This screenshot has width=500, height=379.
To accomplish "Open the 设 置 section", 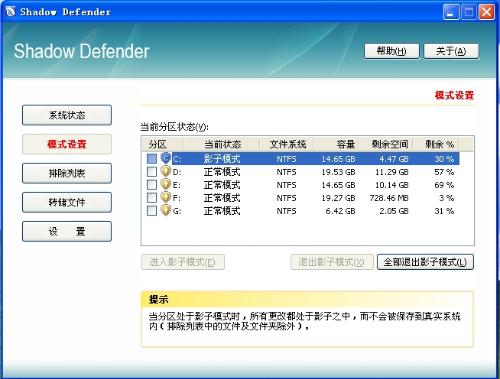I will [x=67, y=231].
